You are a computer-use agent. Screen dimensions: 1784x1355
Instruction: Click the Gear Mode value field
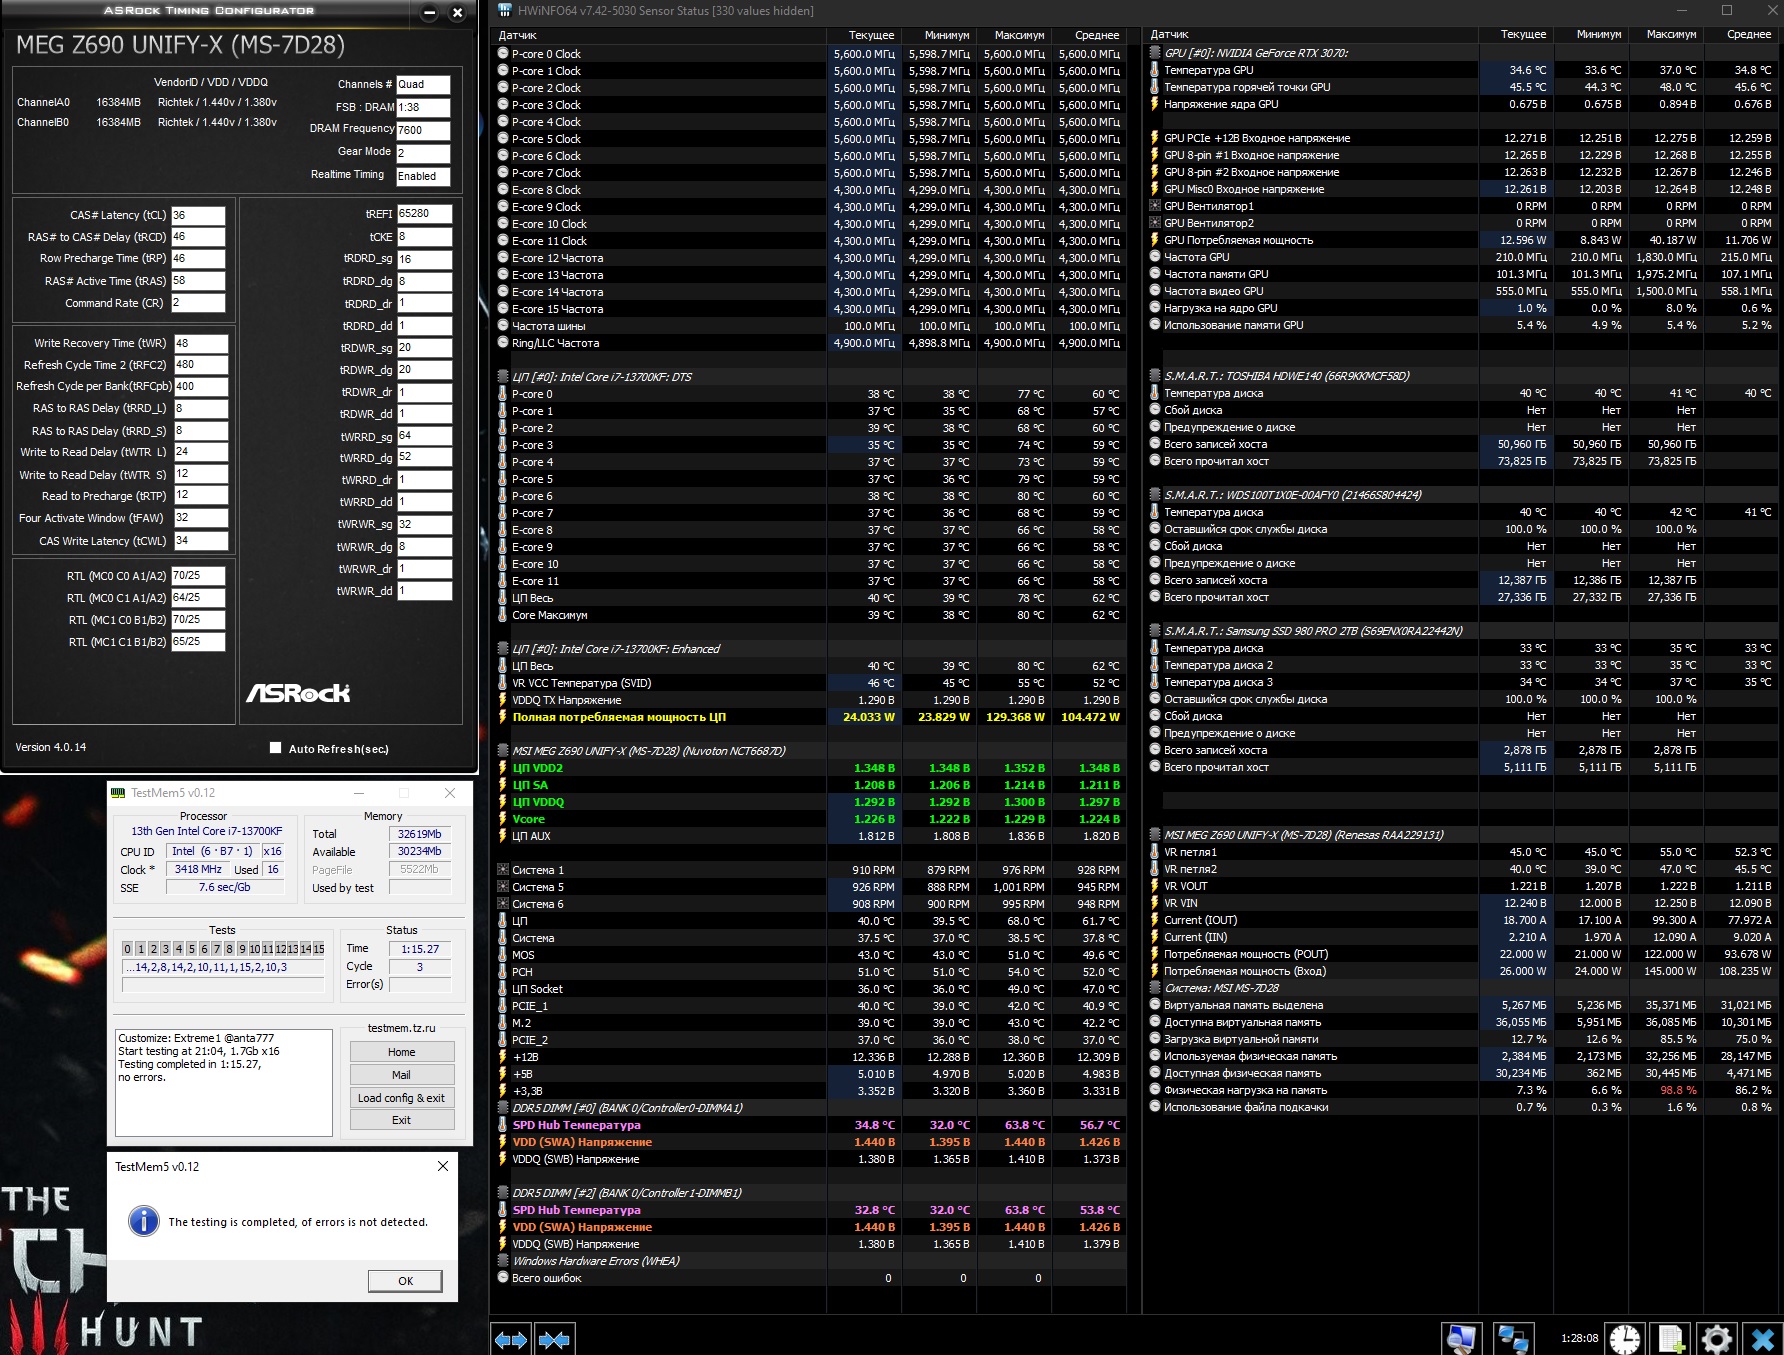pos(423,153)
